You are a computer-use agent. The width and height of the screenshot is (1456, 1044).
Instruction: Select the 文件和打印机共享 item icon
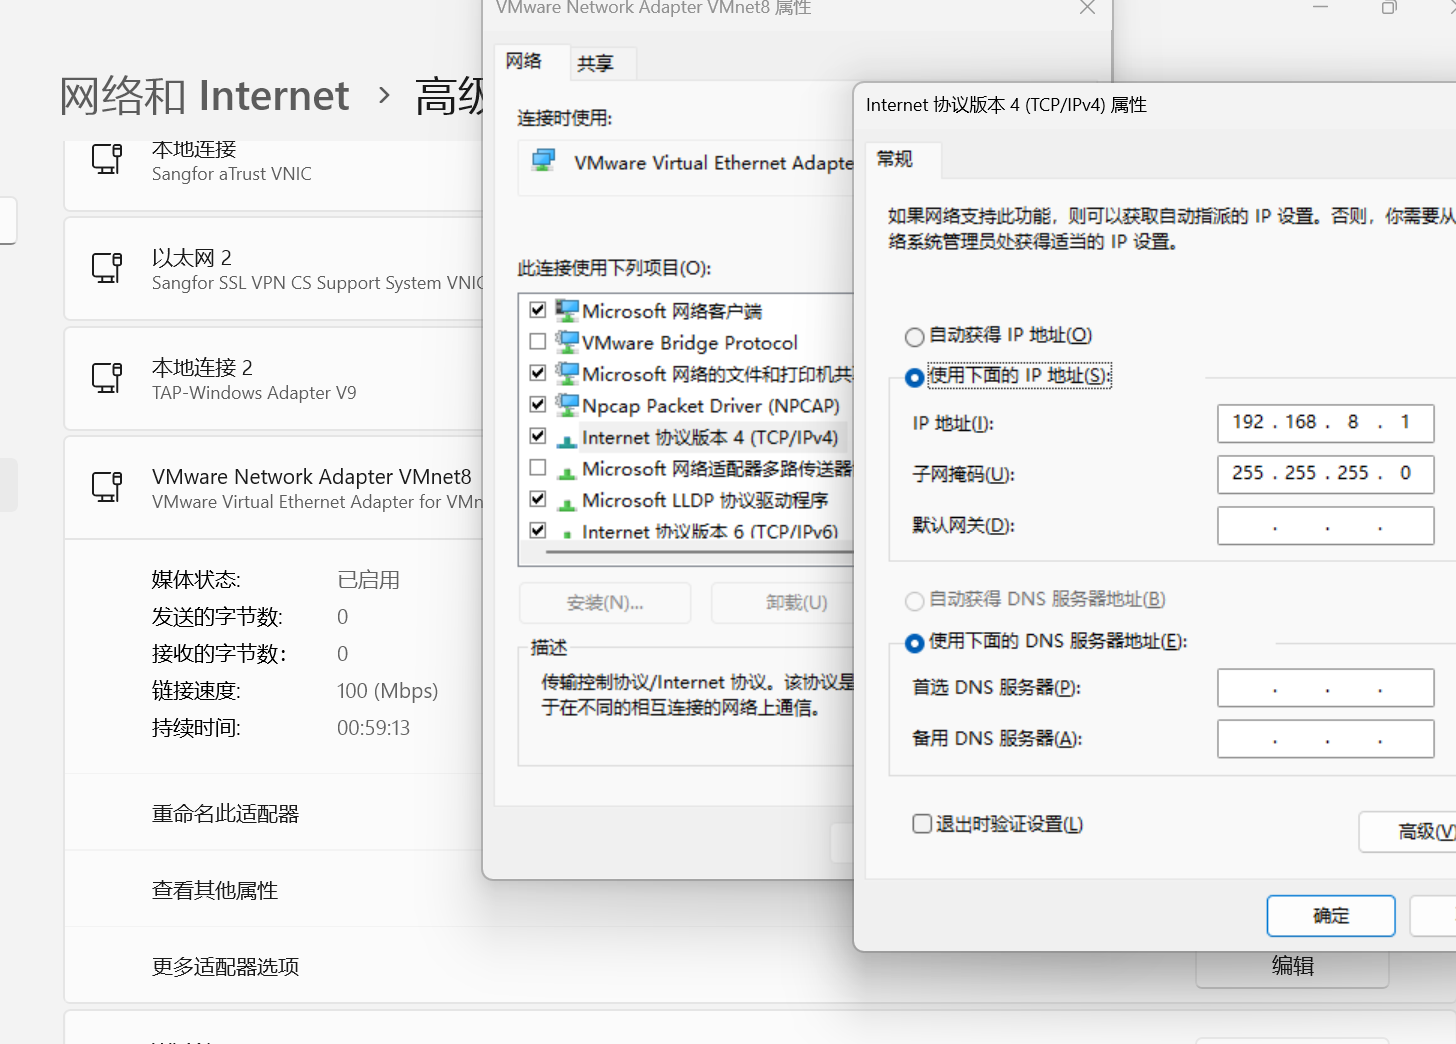tap(567, 373)
